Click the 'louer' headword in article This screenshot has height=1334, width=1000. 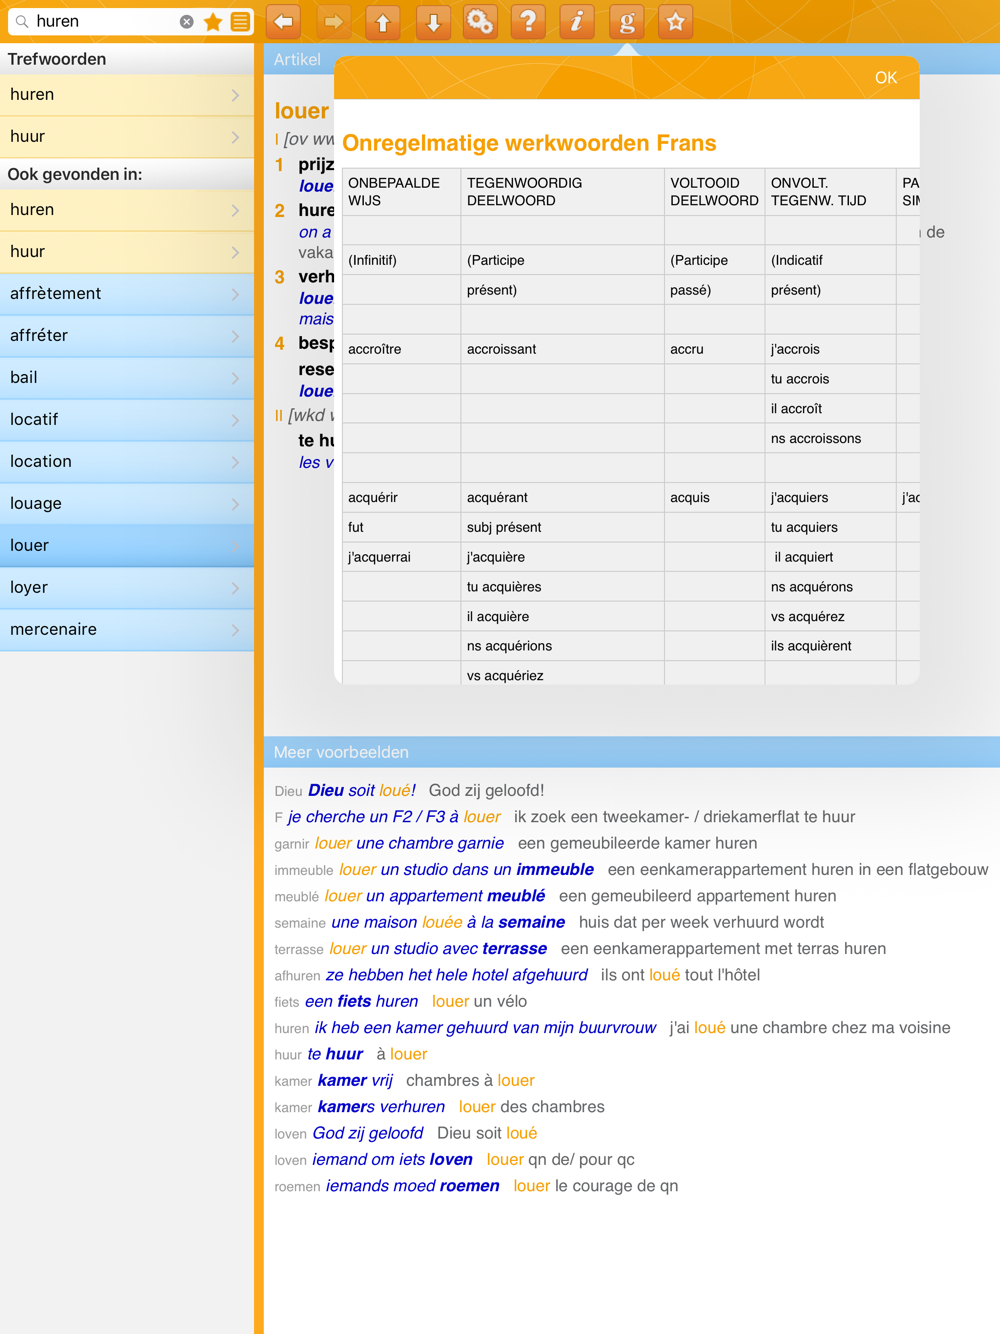[302, 111]
